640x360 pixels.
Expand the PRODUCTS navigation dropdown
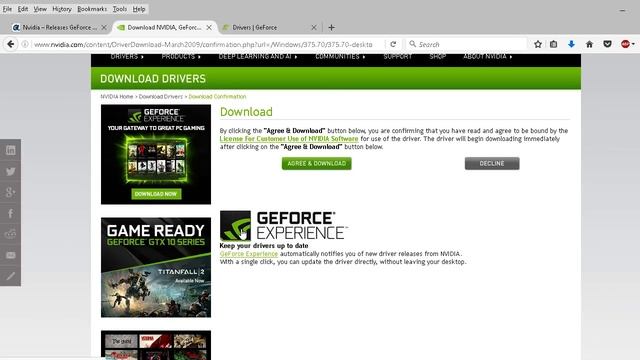(181, 57)
